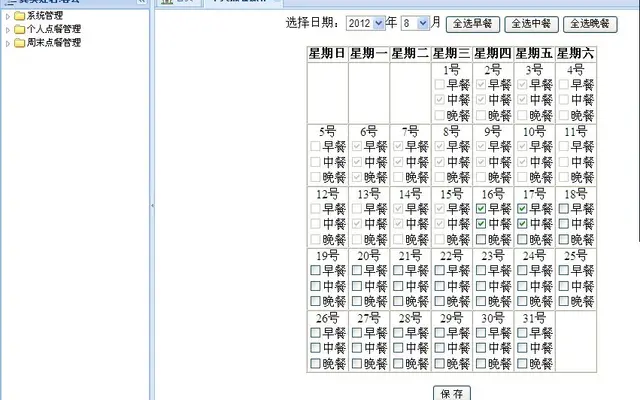Image resolution: width=640 pixels, height=400 pixels.
Task: Check 晚餐 for 23号
Action: tap(481, 302)
